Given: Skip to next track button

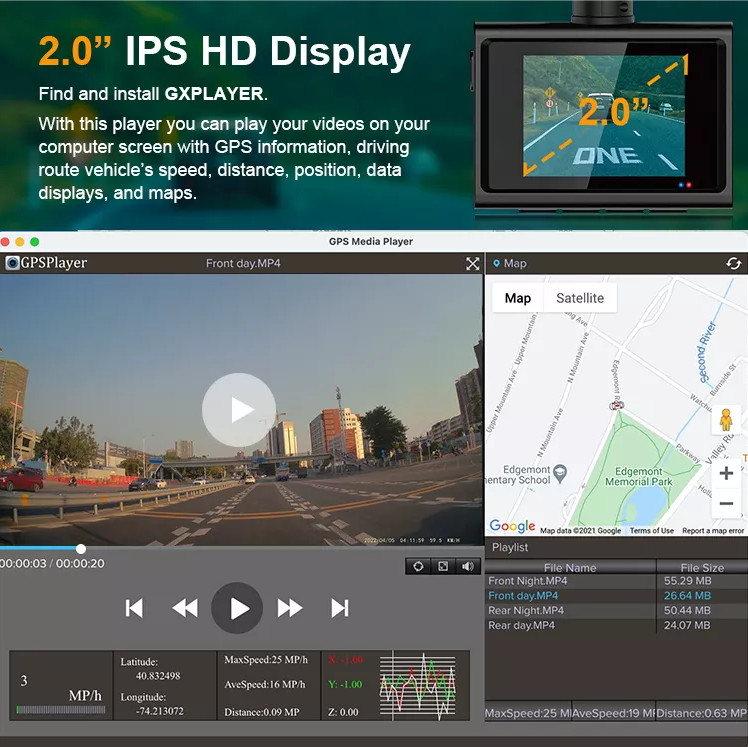Looking at the screenshot, I should 340,608.
